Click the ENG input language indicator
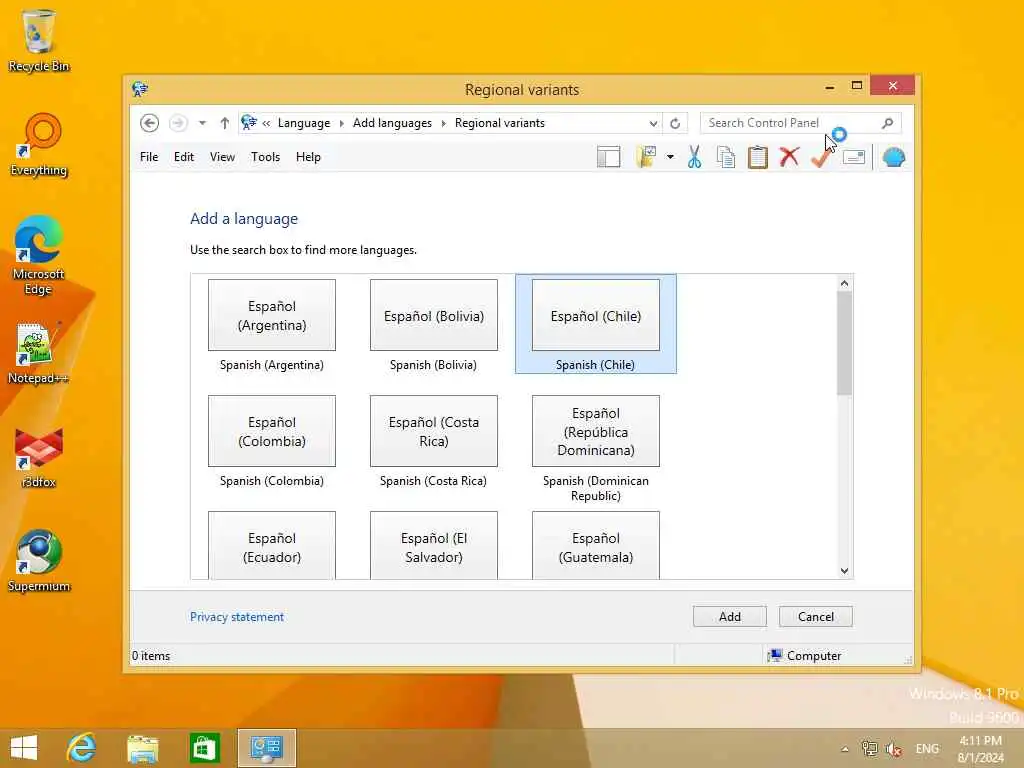1024x768 pixels. coord(927,749)
